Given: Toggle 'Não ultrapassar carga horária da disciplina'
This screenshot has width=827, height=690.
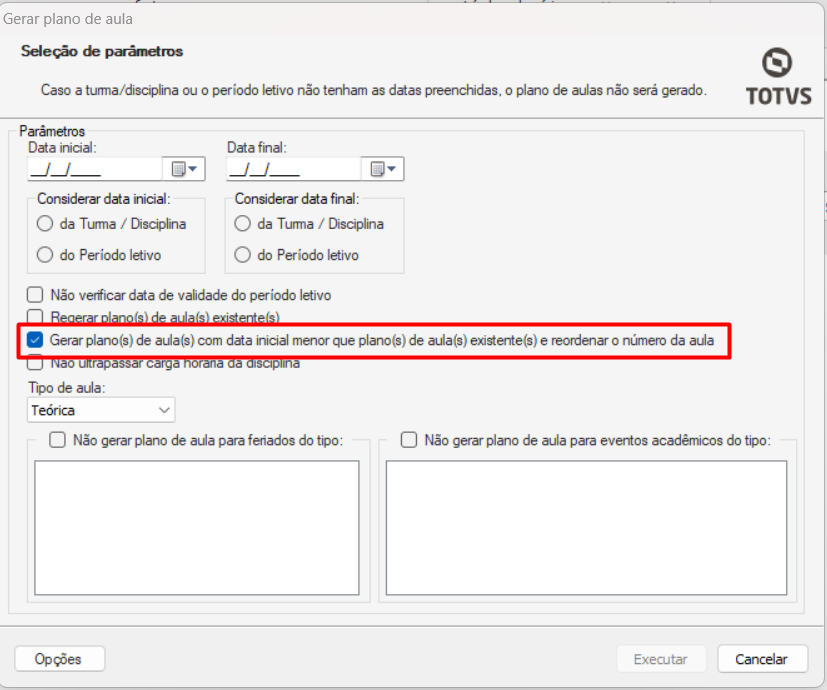Looking at the screenshot, I should coord(36,363).
